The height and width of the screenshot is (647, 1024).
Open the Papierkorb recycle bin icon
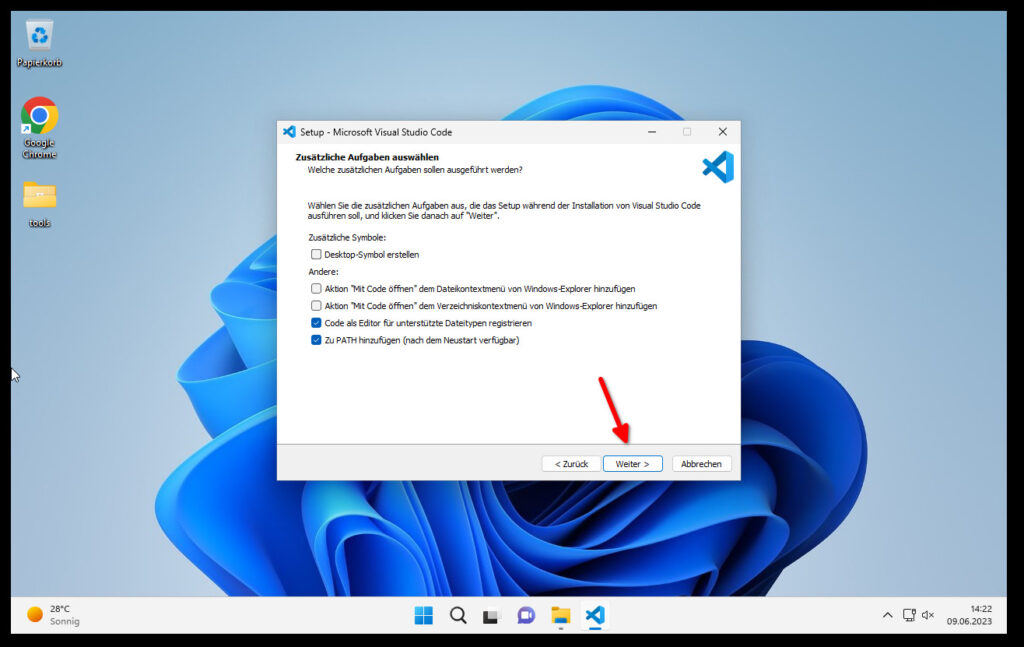click(39, 42)
